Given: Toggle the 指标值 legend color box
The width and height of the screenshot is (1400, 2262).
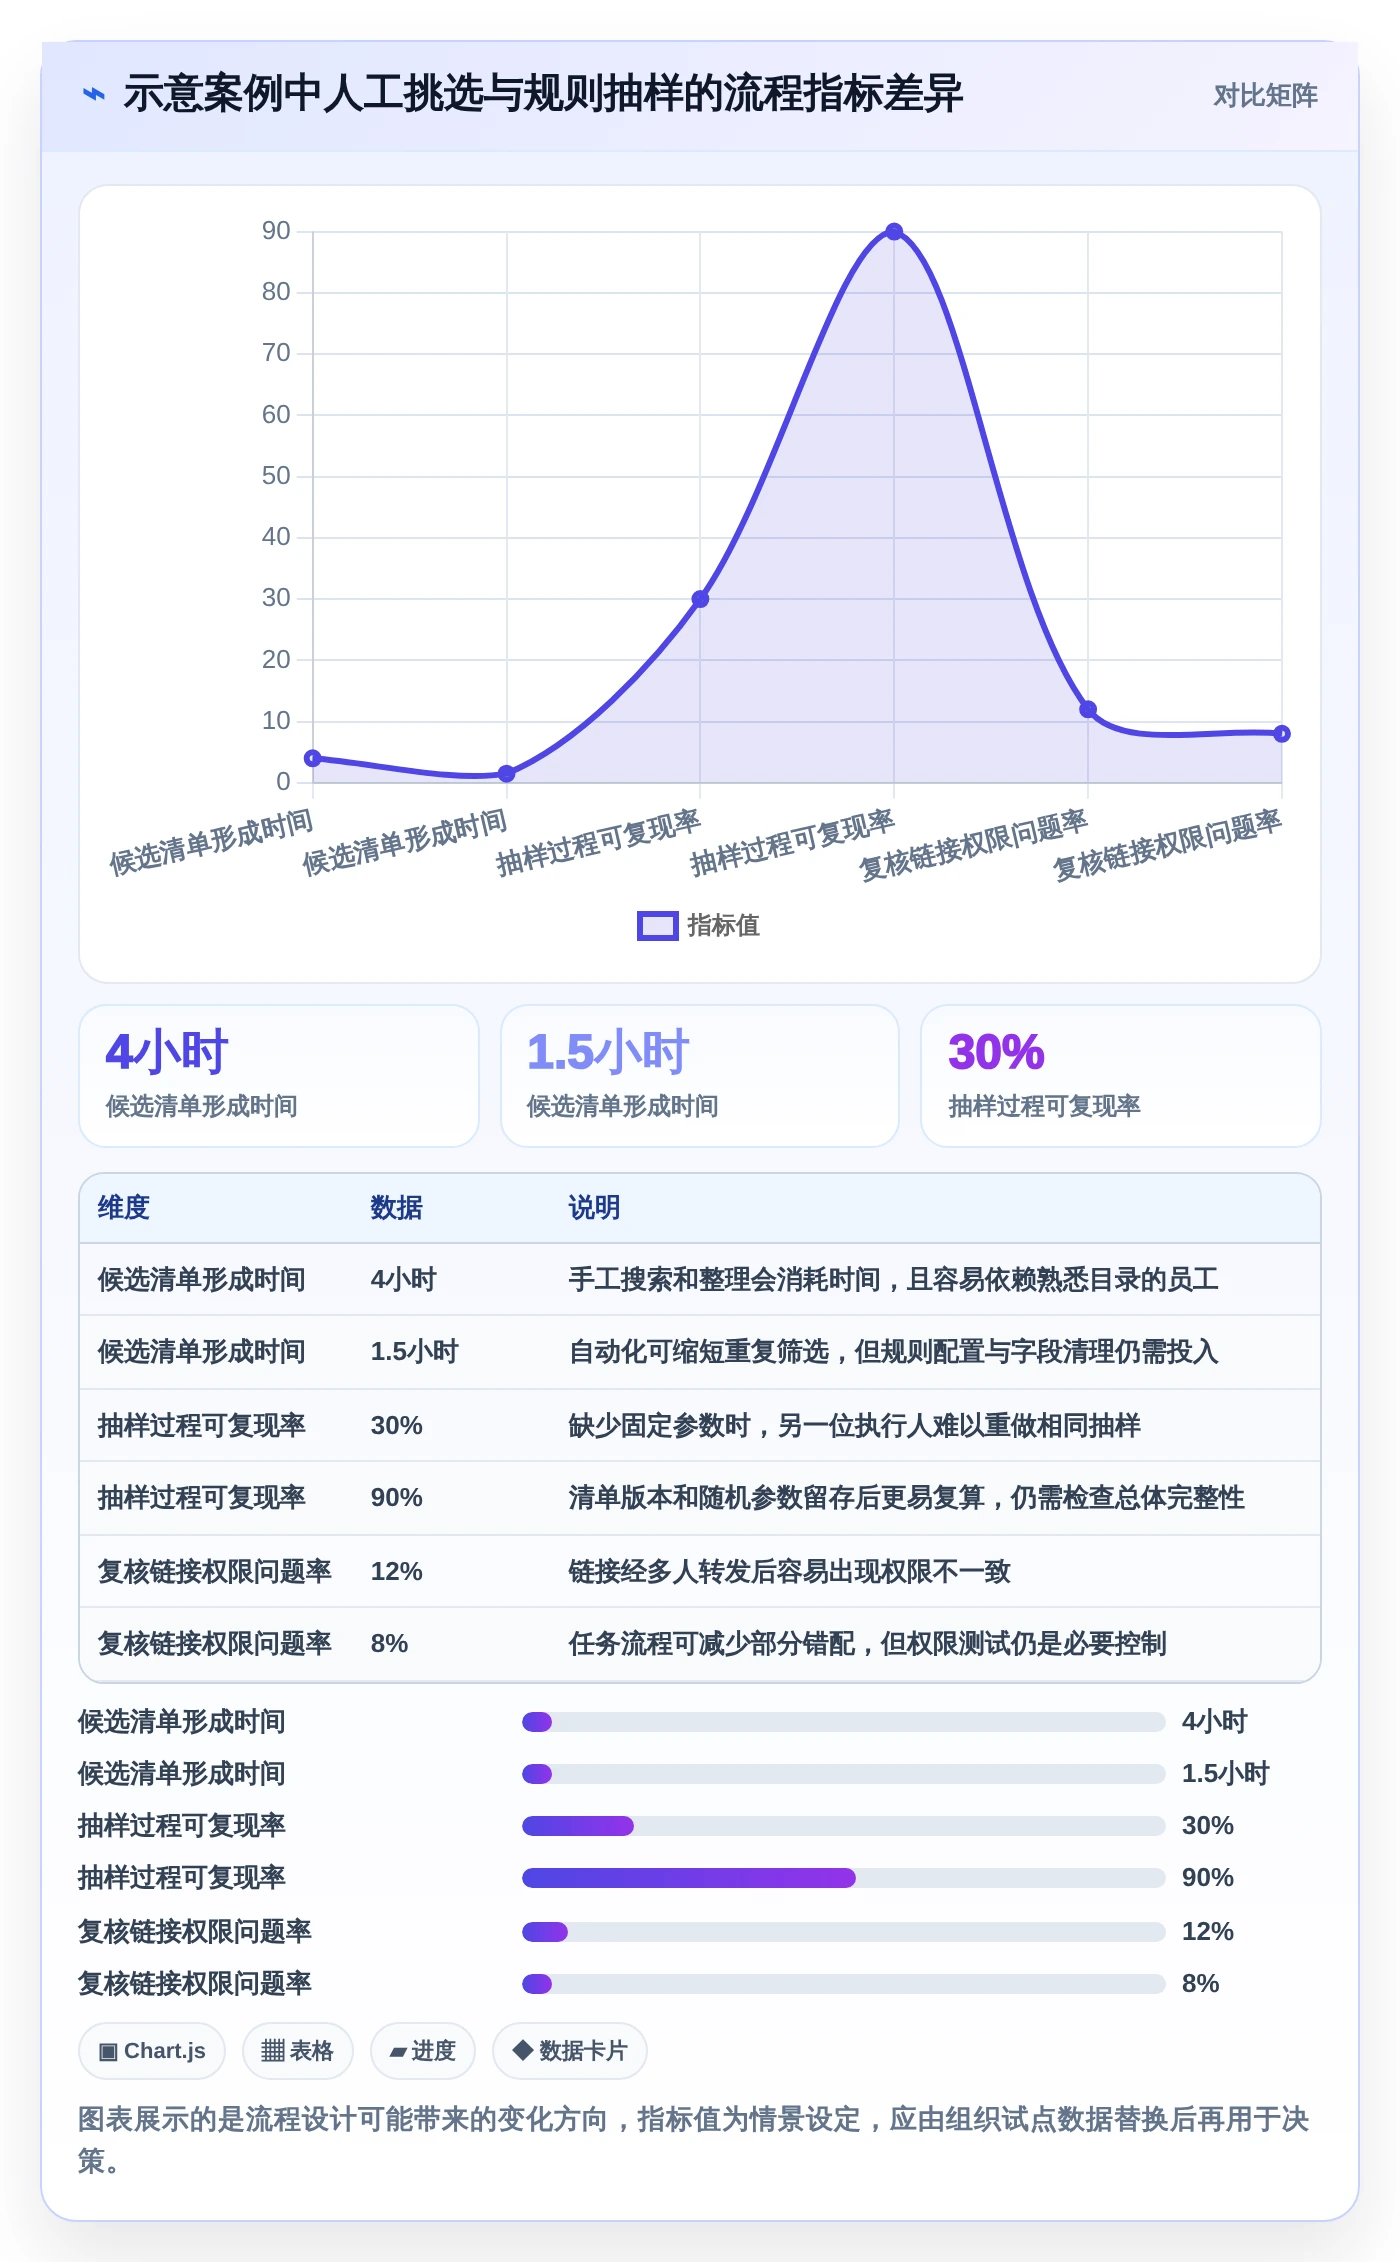Looking at the screenshot, I should [658, 926].
